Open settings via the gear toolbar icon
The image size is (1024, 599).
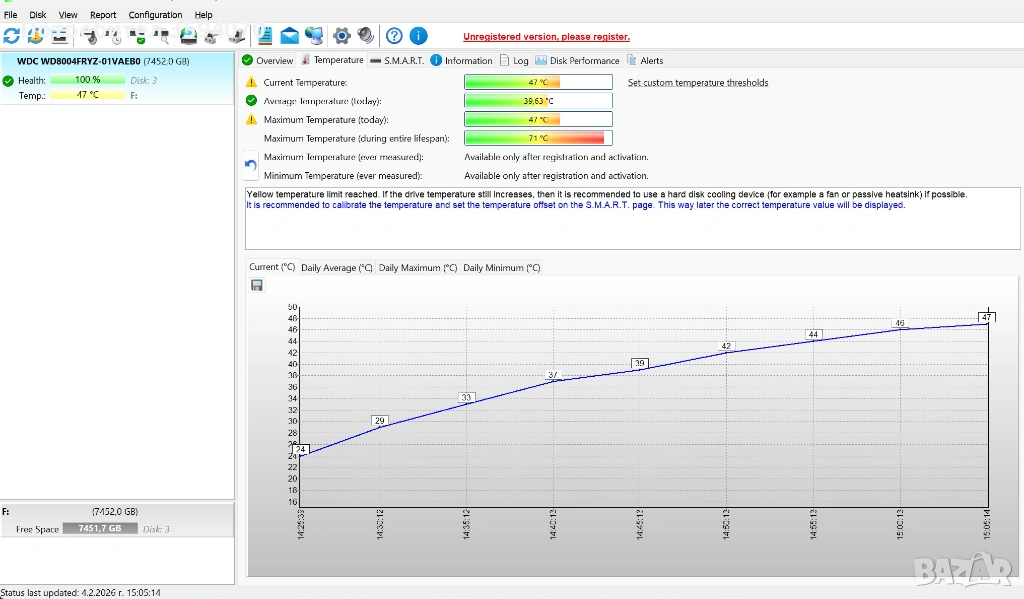[x=341, y=36]
